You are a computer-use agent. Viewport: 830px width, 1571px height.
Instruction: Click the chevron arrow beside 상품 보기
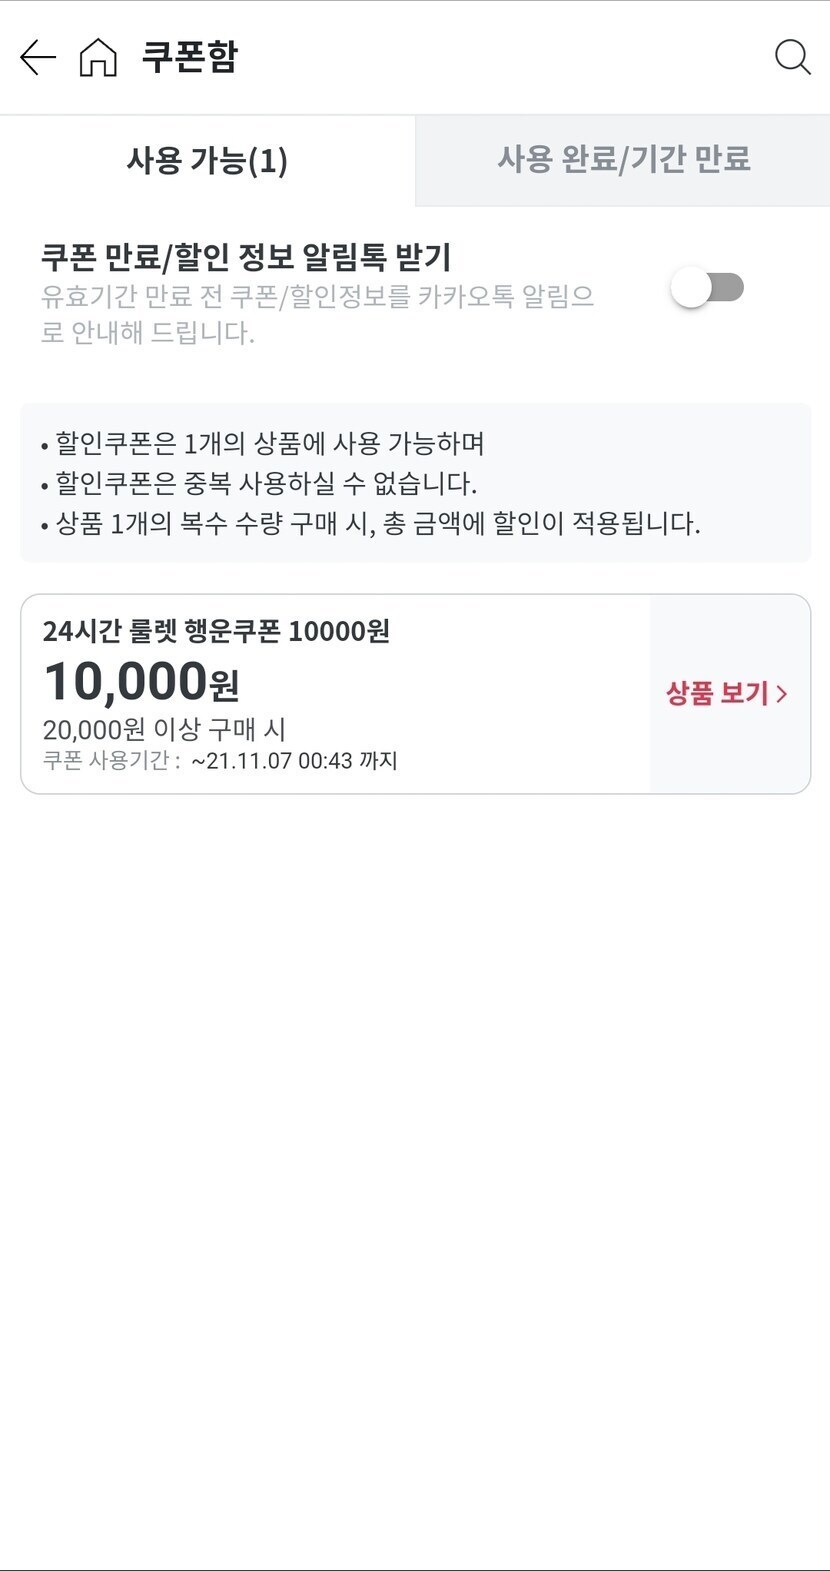point(782,694)
